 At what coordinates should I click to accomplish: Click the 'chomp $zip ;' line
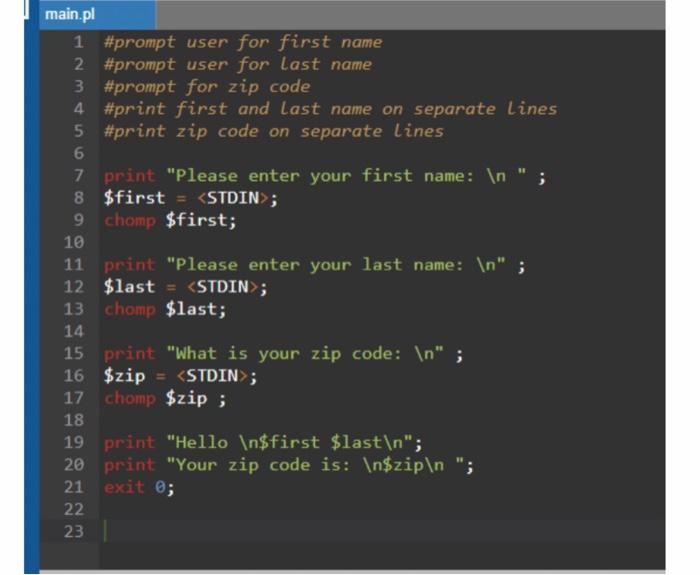(165, 398)
